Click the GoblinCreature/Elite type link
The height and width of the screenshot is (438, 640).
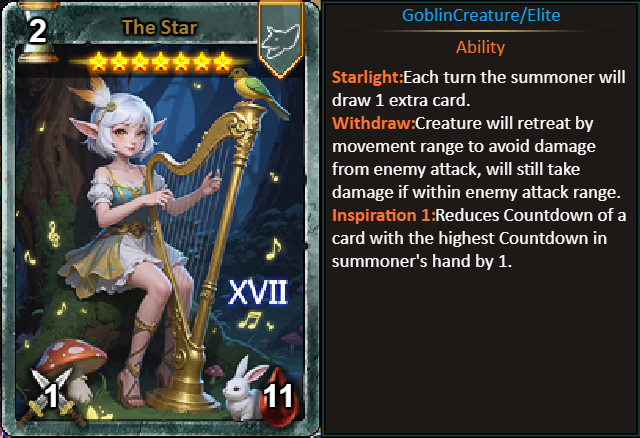point(481,16)
